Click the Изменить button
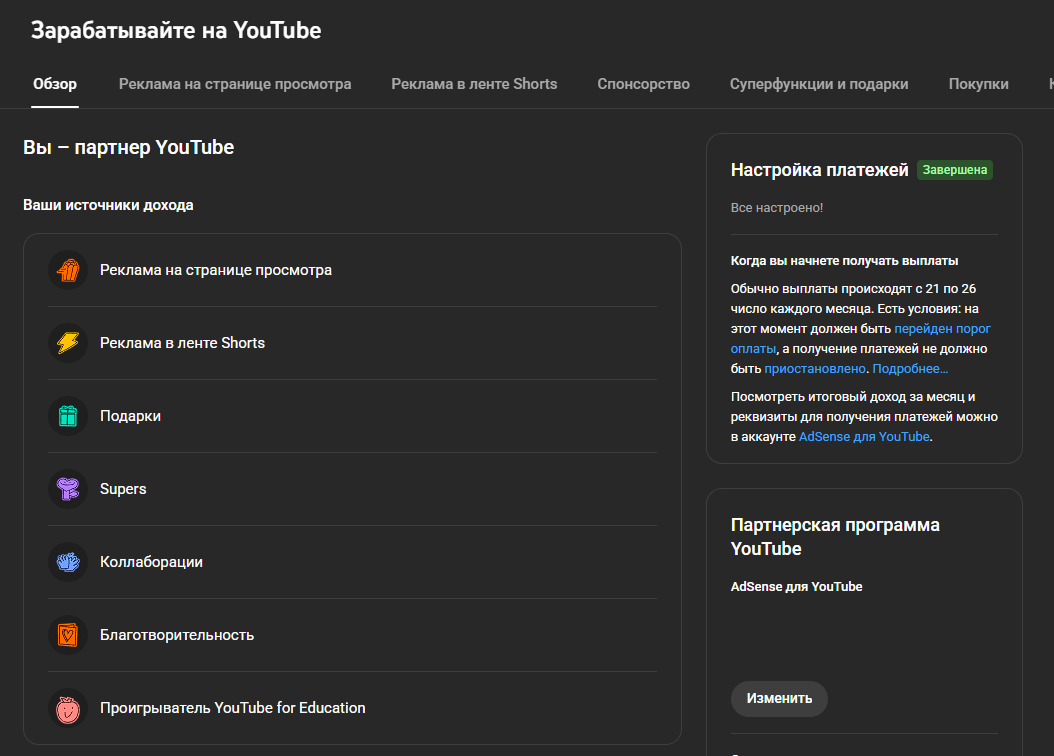The width and height of the screenshot is (1054, 756). click(x=779, y=698)
